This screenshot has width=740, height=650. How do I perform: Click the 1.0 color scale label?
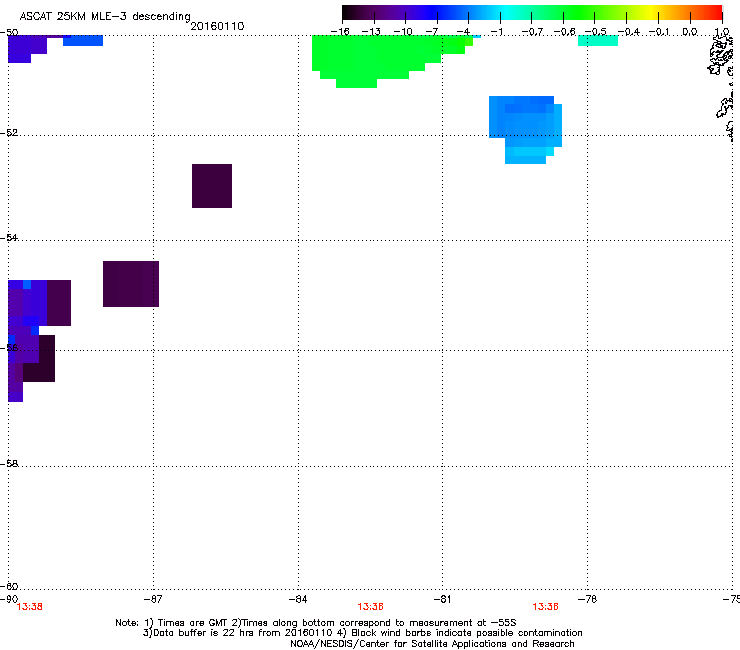[x=722, y=32]
